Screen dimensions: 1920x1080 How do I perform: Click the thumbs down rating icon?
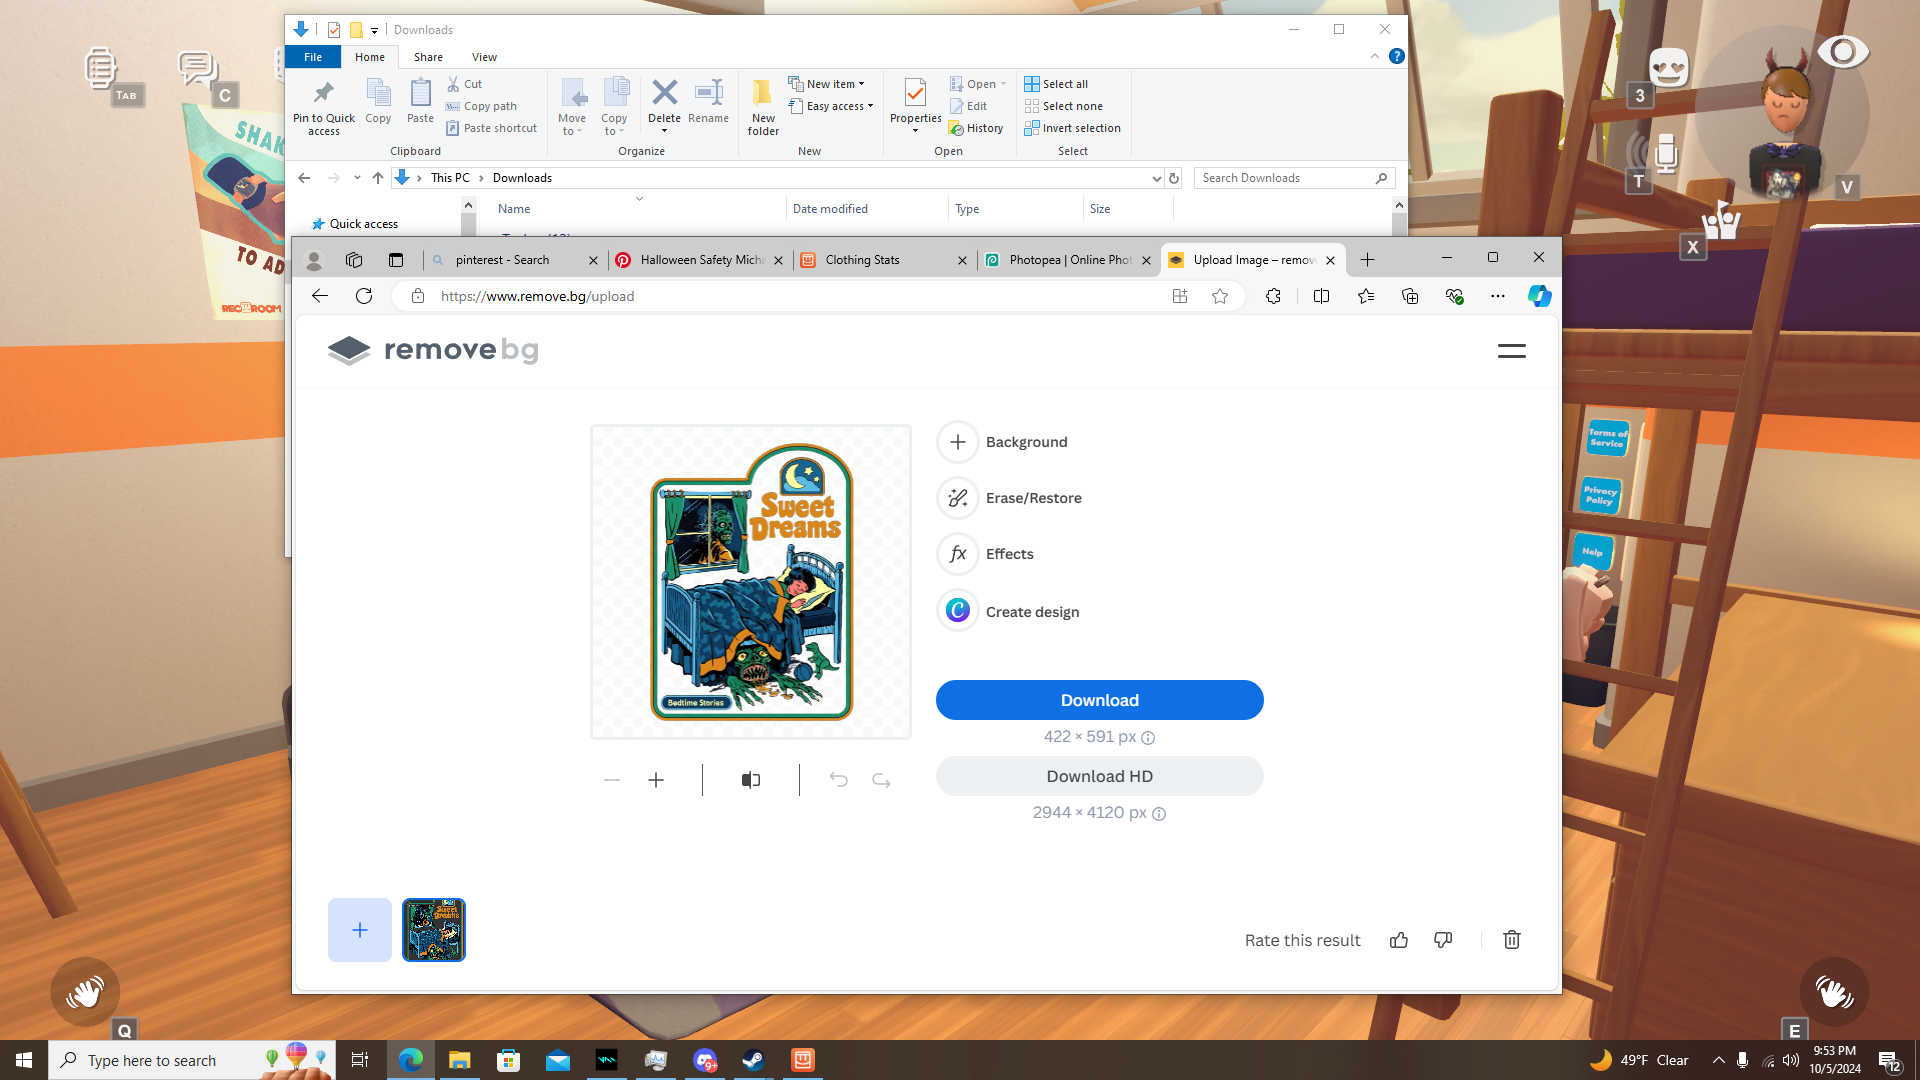[x=1443, y=940]
